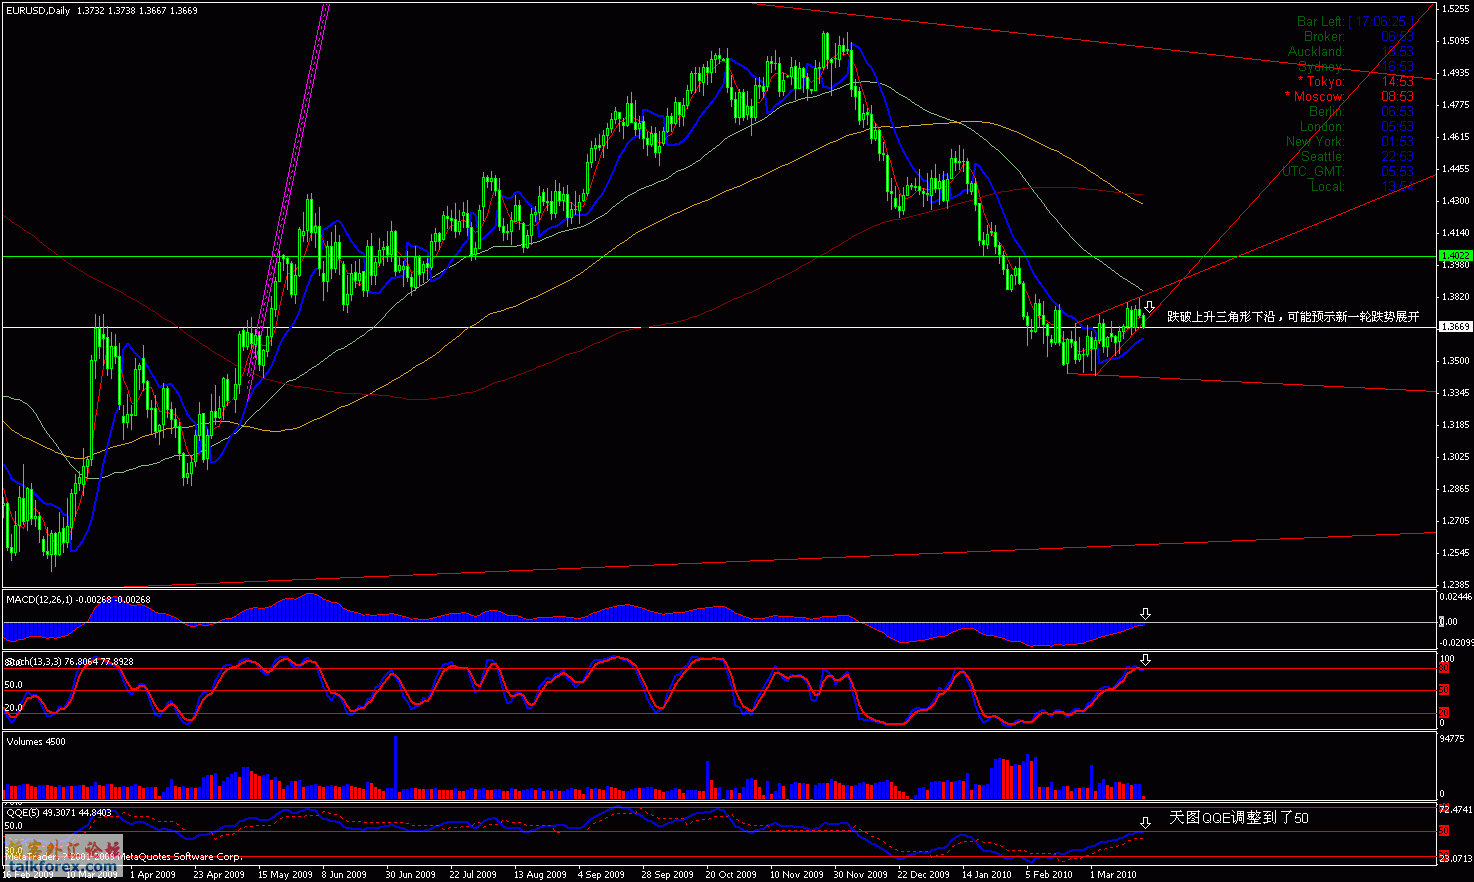
Task: Click the 1.5255 price scale label
Action: click(x=1455, y=9)
